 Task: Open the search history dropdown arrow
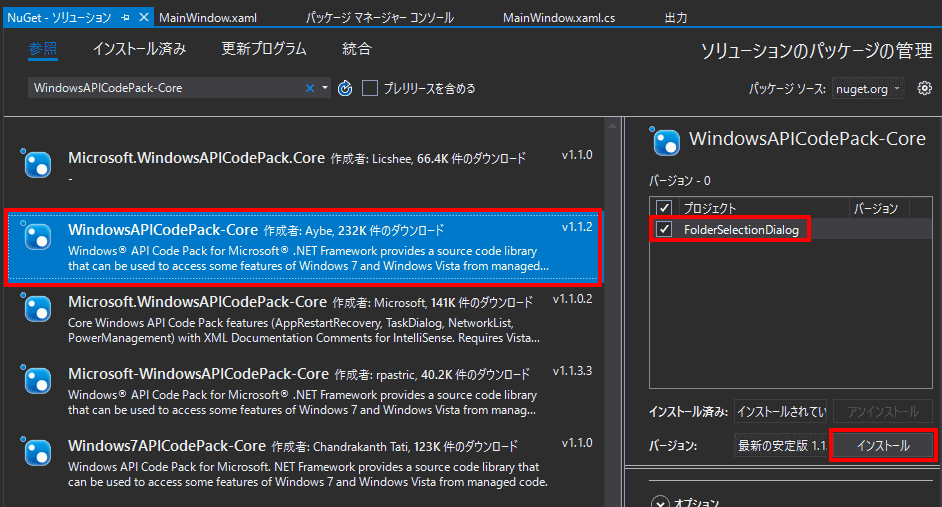click(x=324, y=88)
